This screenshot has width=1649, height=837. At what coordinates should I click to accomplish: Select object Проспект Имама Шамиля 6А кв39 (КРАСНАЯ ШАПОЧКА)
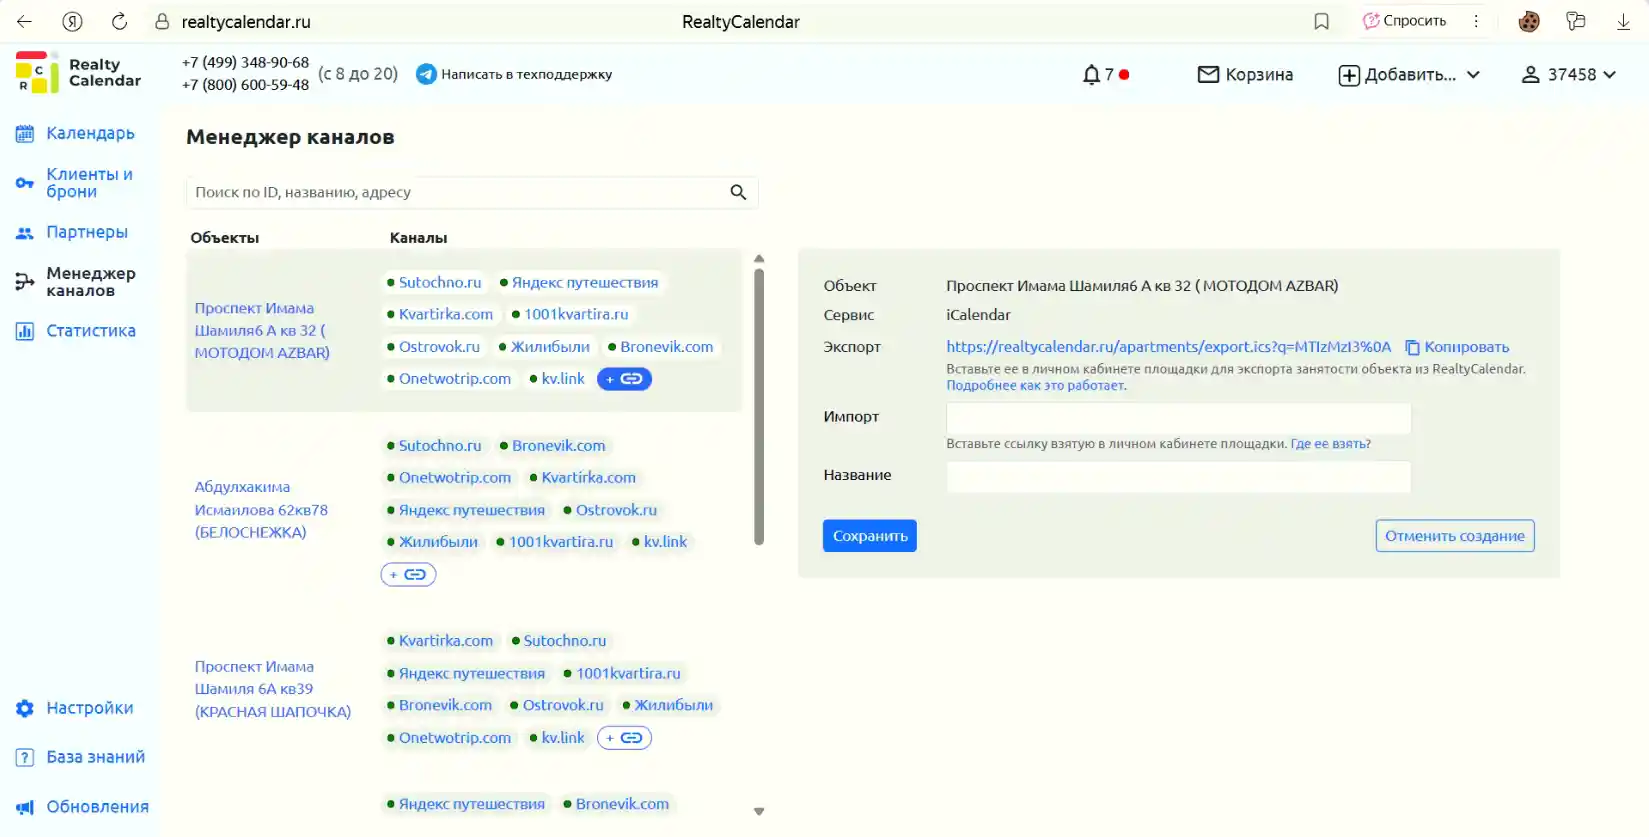(273, 689)
